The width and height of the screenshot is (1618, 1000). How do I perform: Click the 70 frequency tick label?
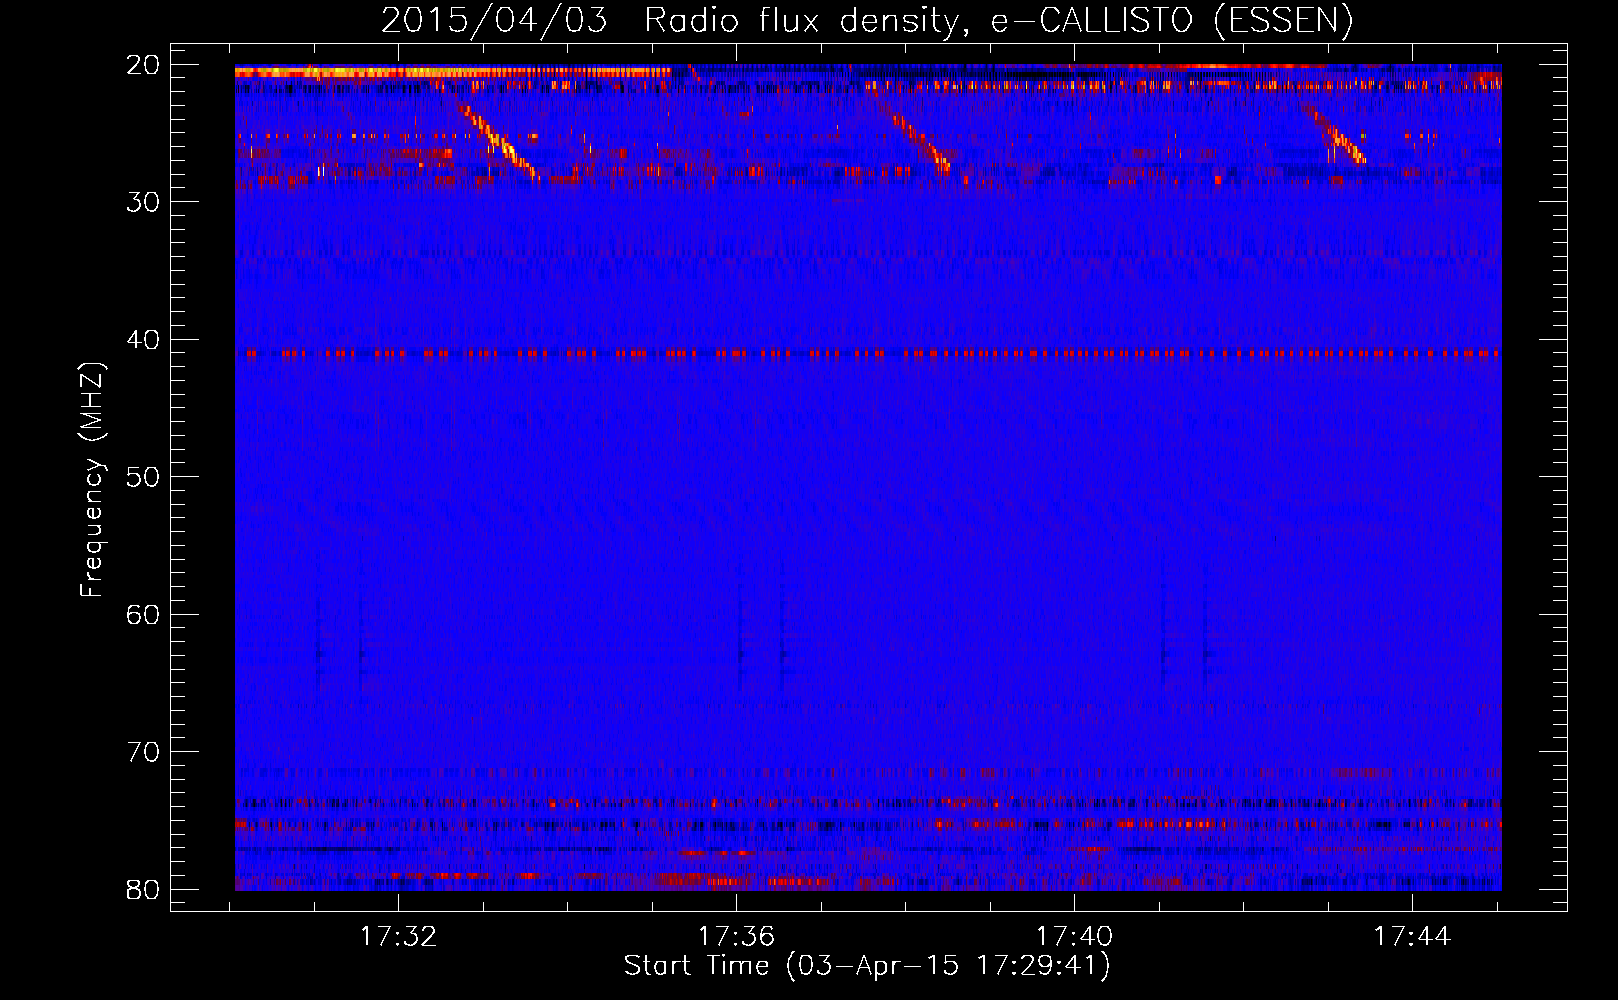pyautogui.click(x=143, y=752)
